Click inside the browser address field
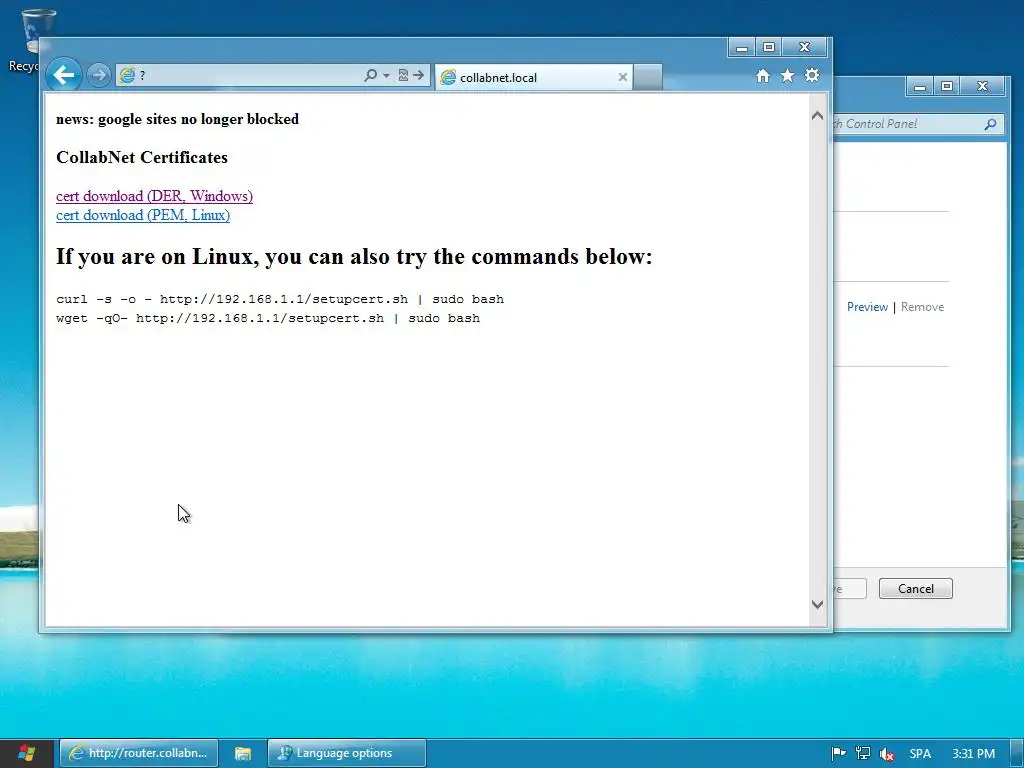This screenshot has width=1024, height=768. (x=248, y=75)
